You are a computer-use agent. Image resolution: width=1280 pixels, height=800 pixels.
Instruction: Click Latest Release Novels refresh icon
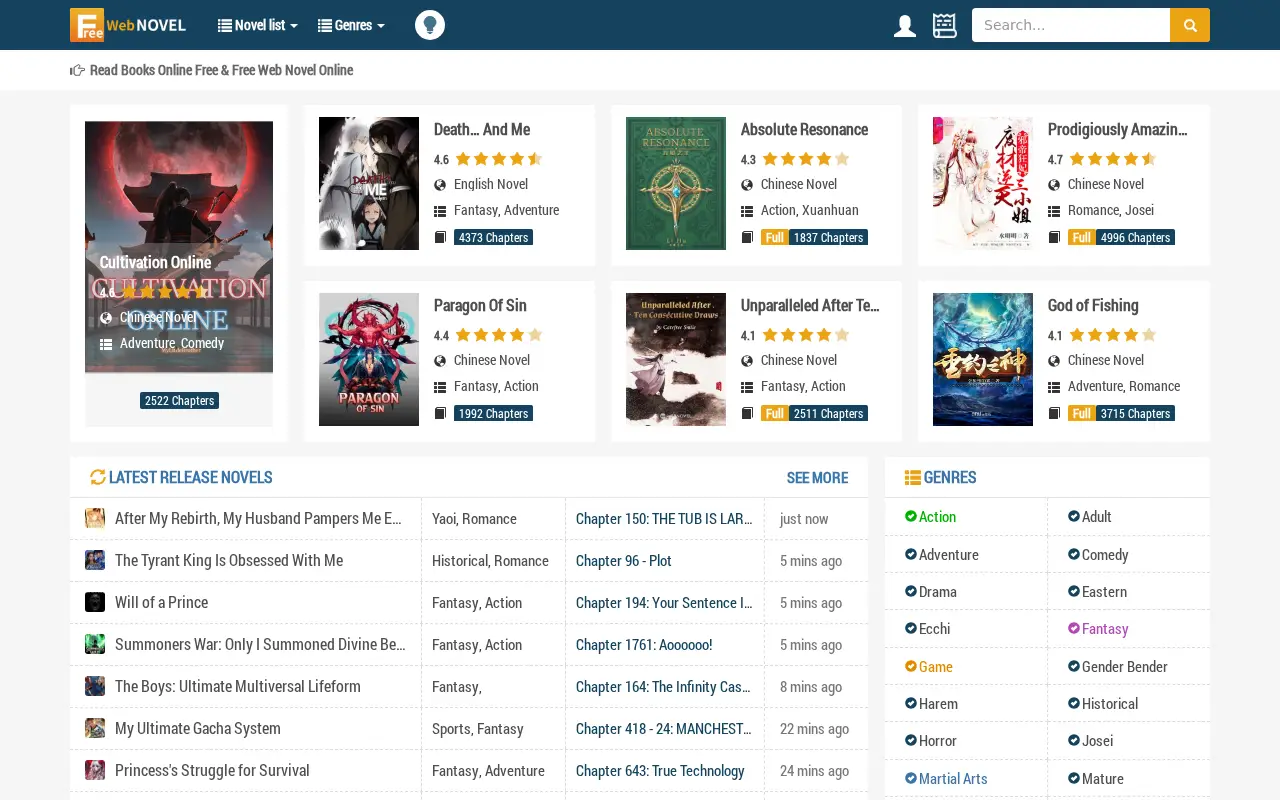point(97,478)
